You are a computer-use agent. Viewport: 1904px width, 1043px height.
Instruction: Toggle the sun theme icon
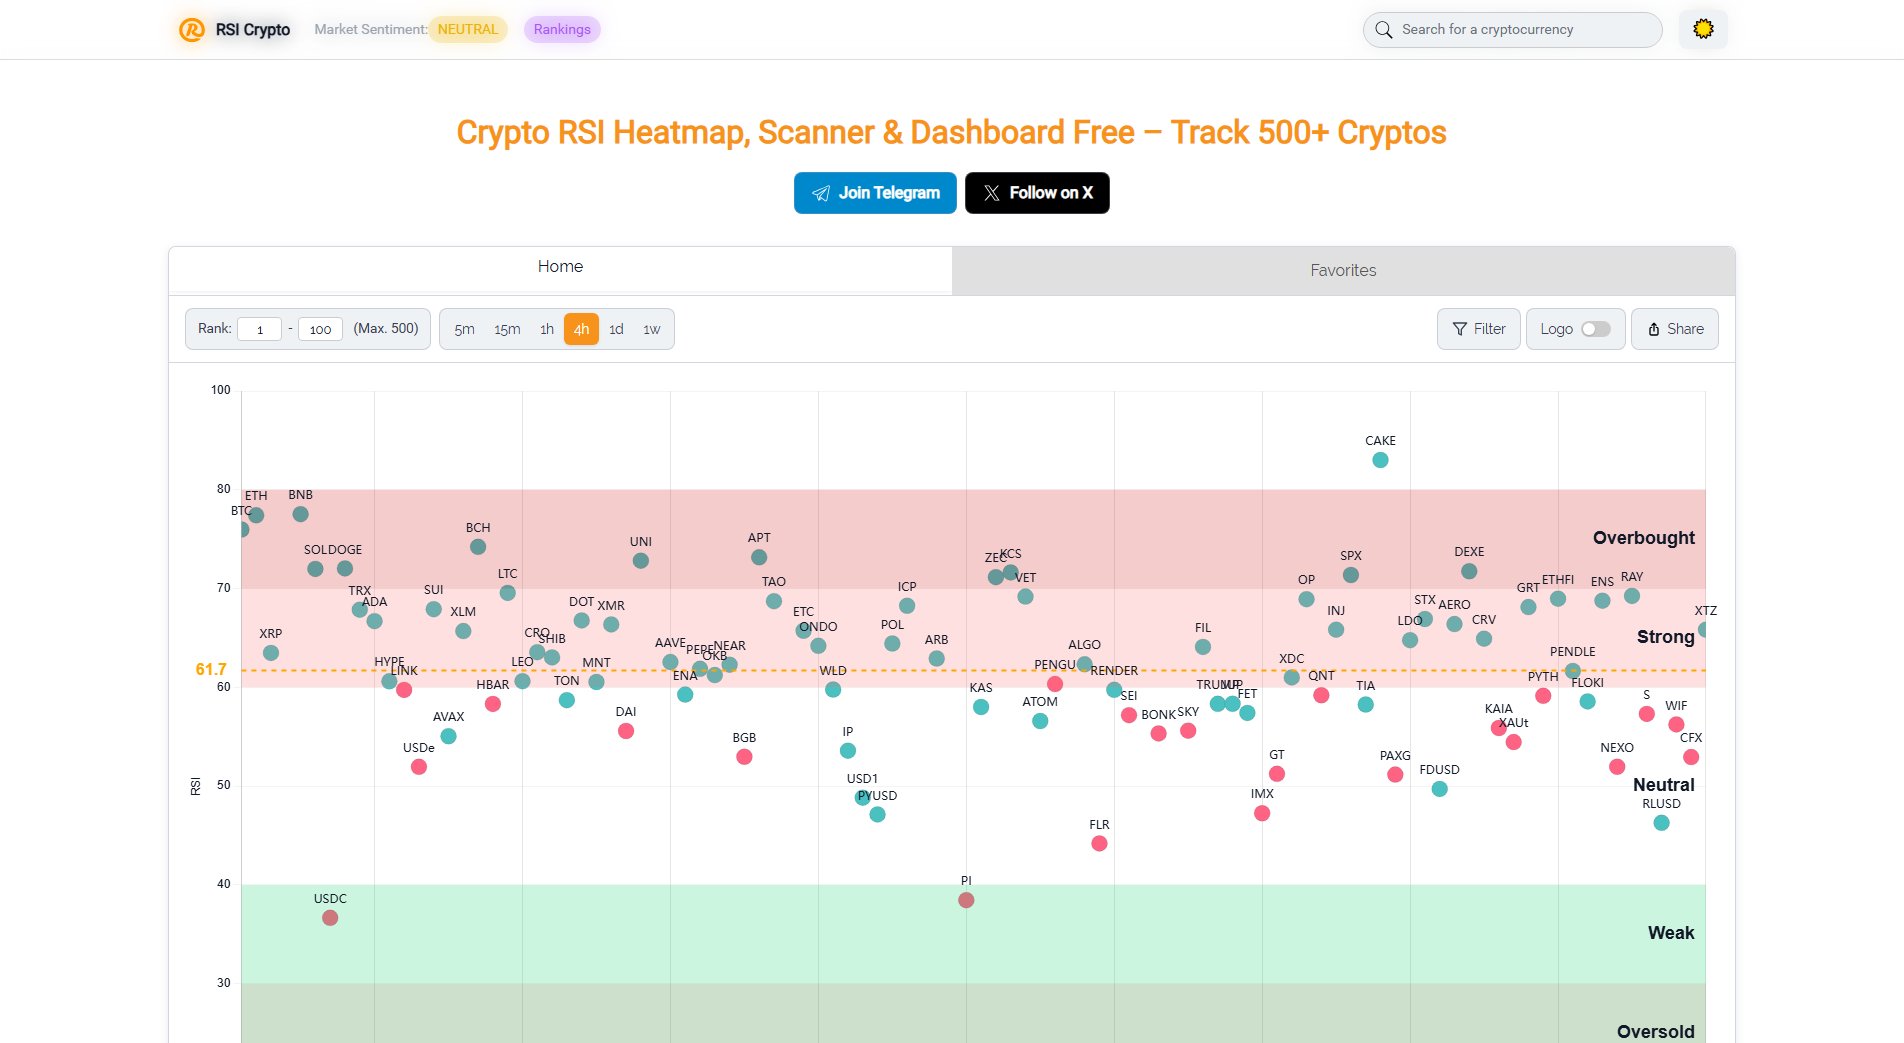tap(1703, 29)
